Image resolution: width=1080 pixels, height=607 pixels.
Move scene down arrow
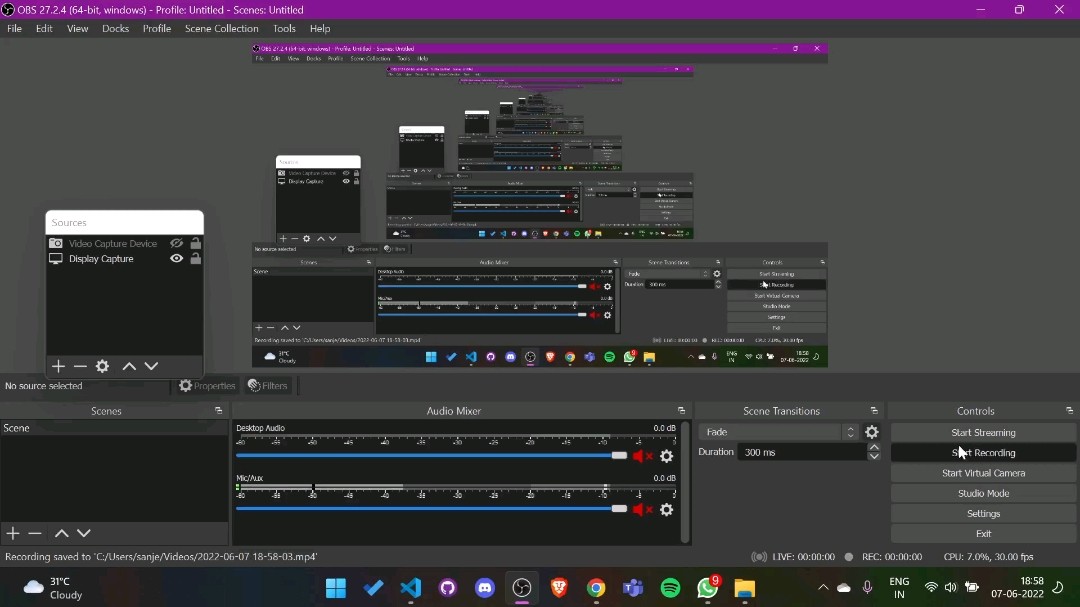pyautogui.click(x=83, y=533)
